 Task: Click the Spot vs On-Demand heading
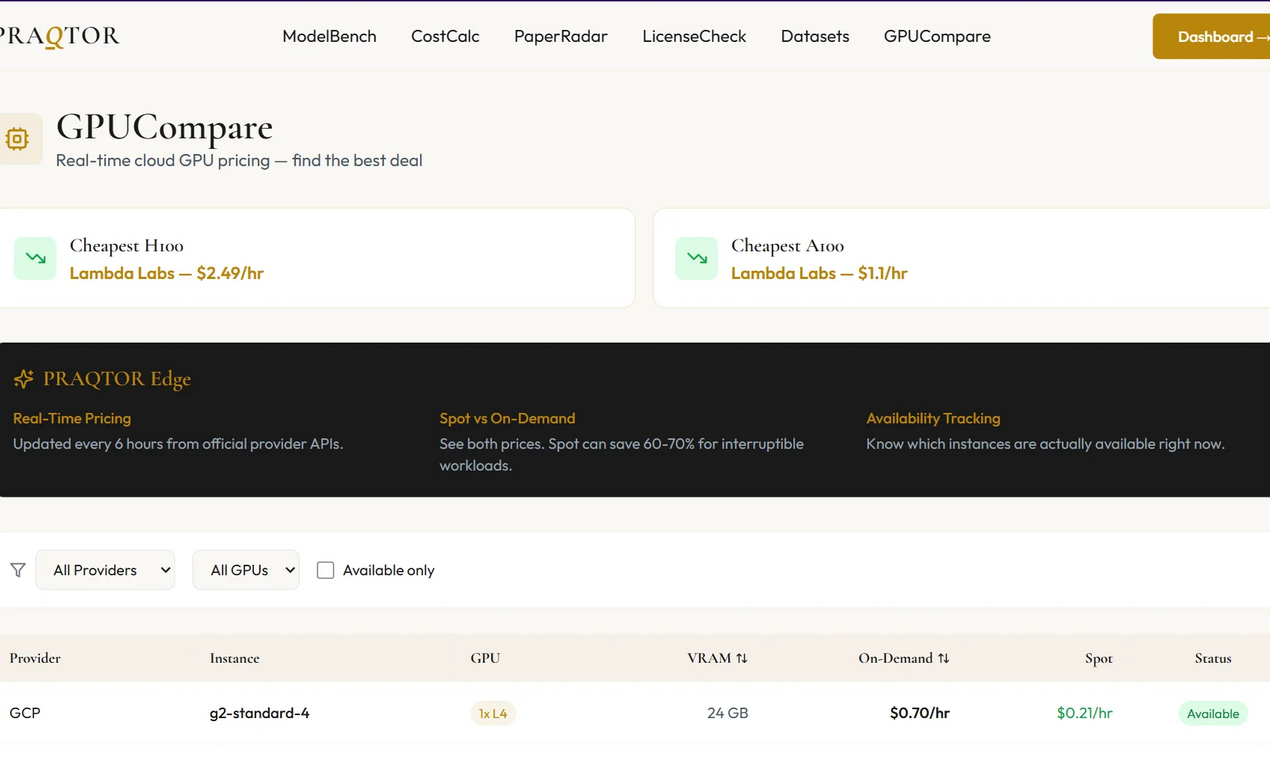click(507, 418)
